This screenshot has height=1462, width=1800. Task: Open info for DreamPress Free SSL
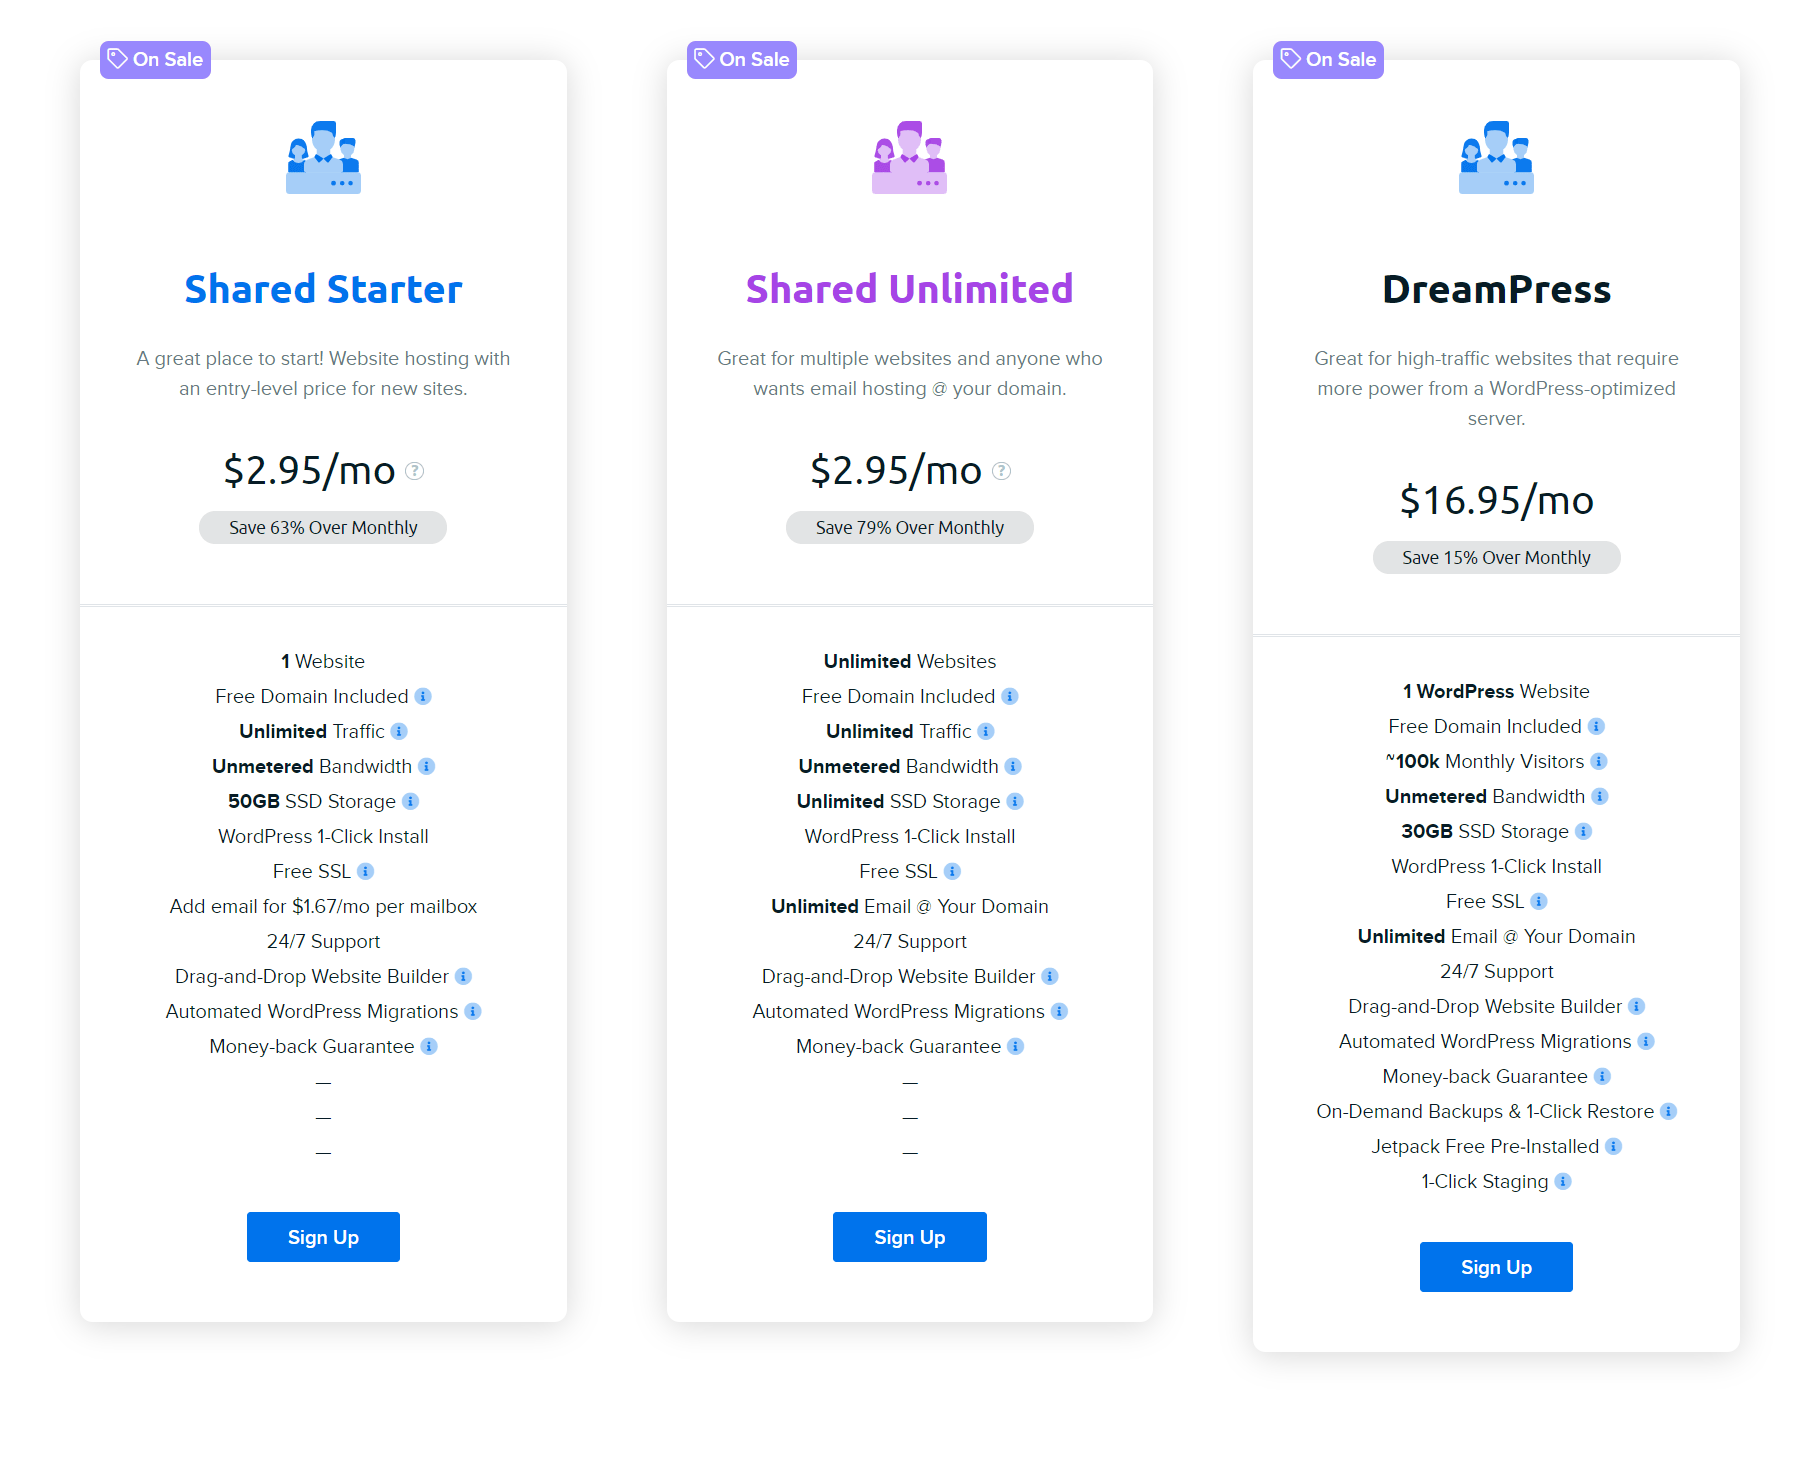coord(1539,901)
